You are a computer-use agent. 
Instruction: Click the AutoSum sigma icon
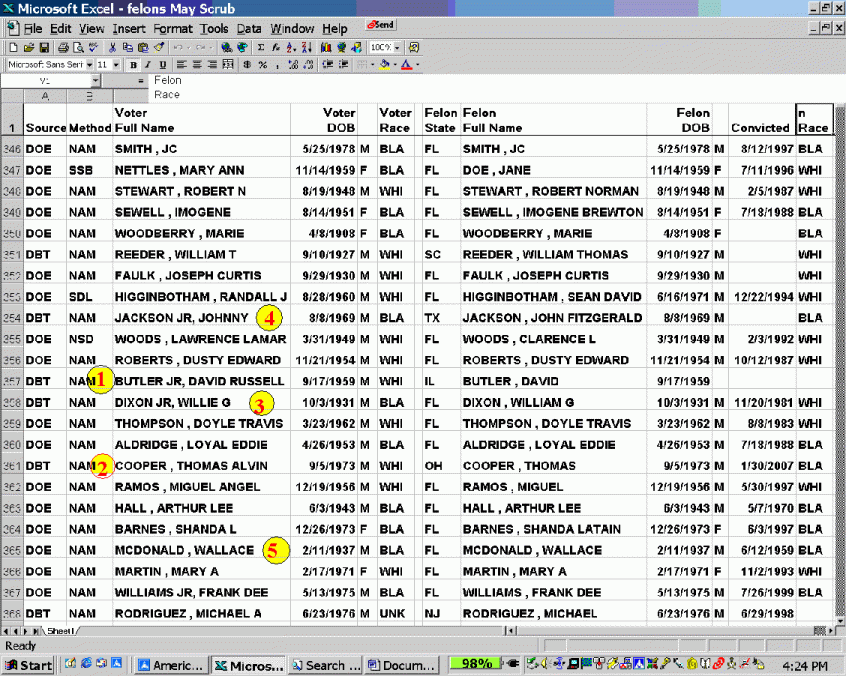pos(262,47)
